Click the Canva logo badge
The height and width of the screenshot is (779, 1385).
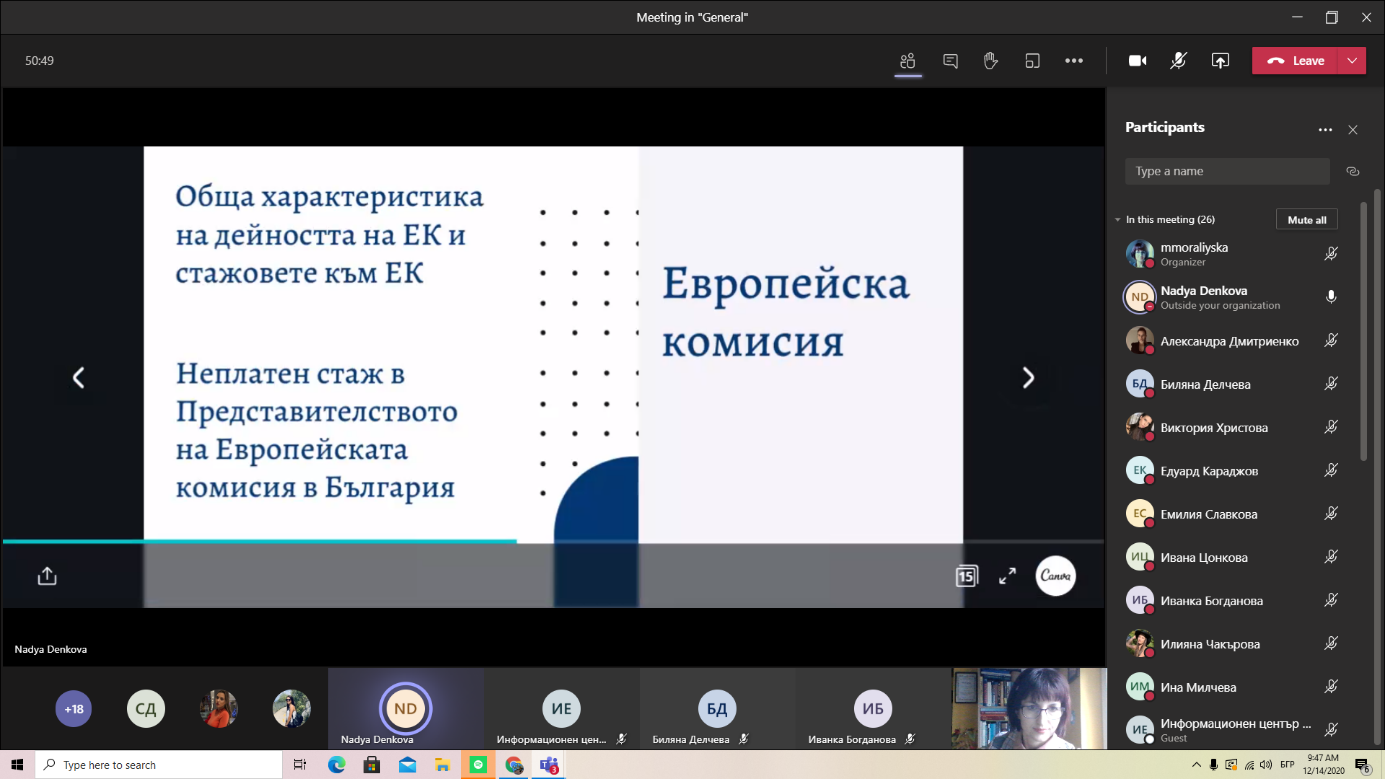click(x=1056, y=576)
